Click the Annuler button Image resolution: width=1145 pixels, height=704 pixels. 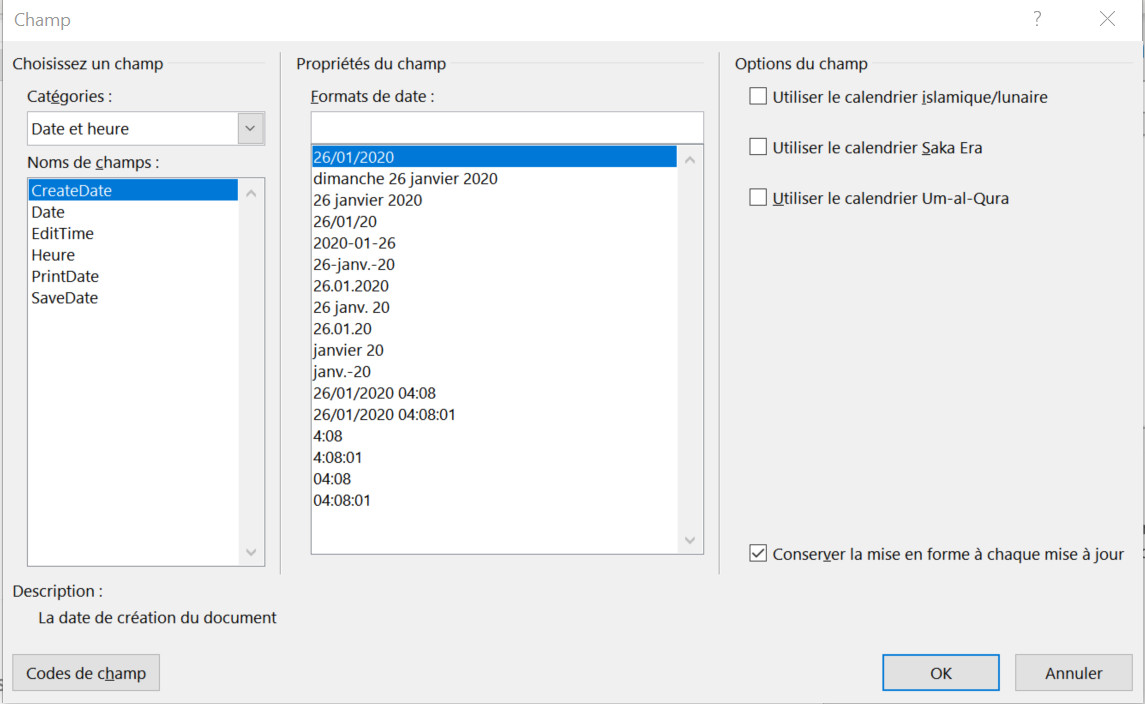coord(1073,673)
